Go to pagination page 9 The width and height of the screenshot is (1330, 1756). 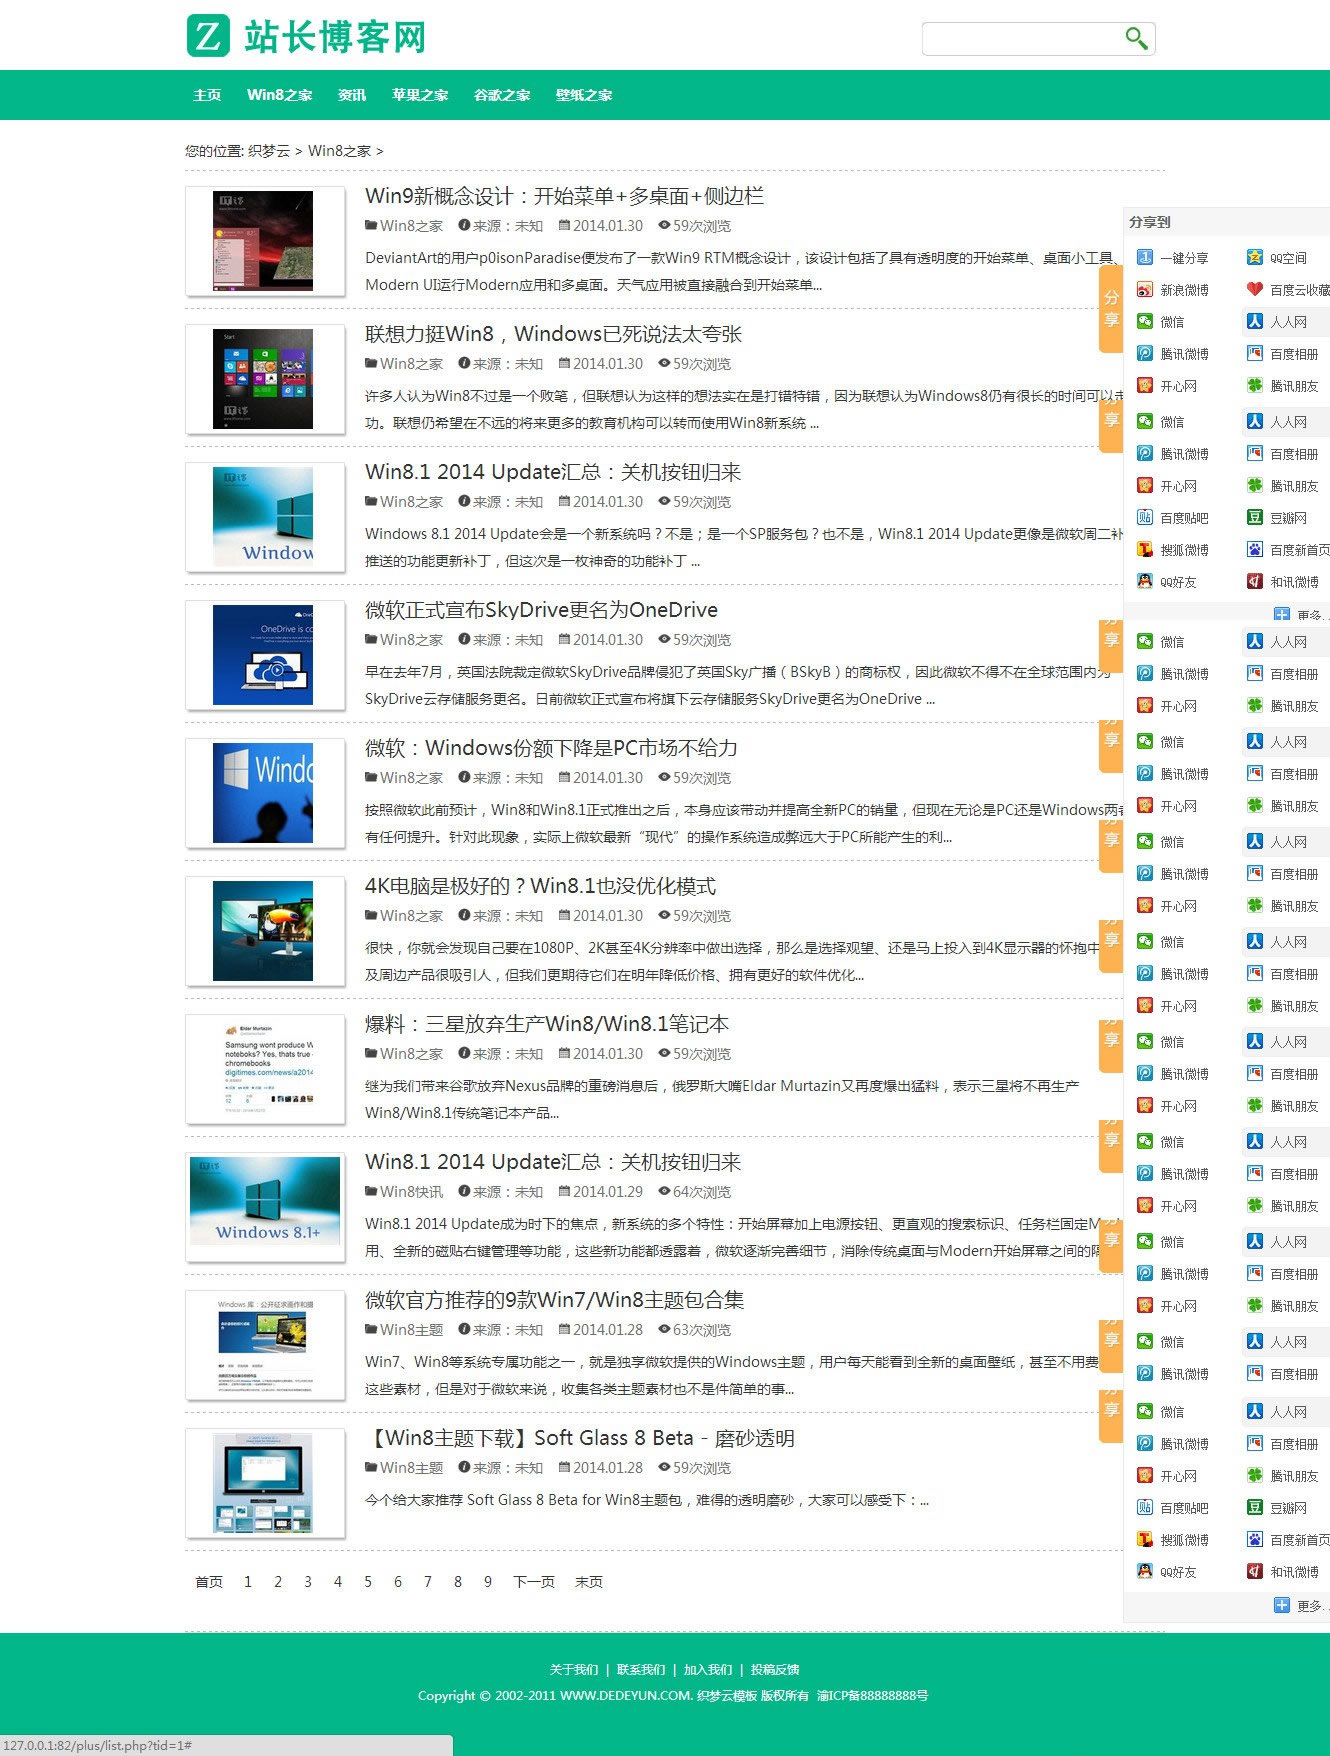coord(488,1582)
